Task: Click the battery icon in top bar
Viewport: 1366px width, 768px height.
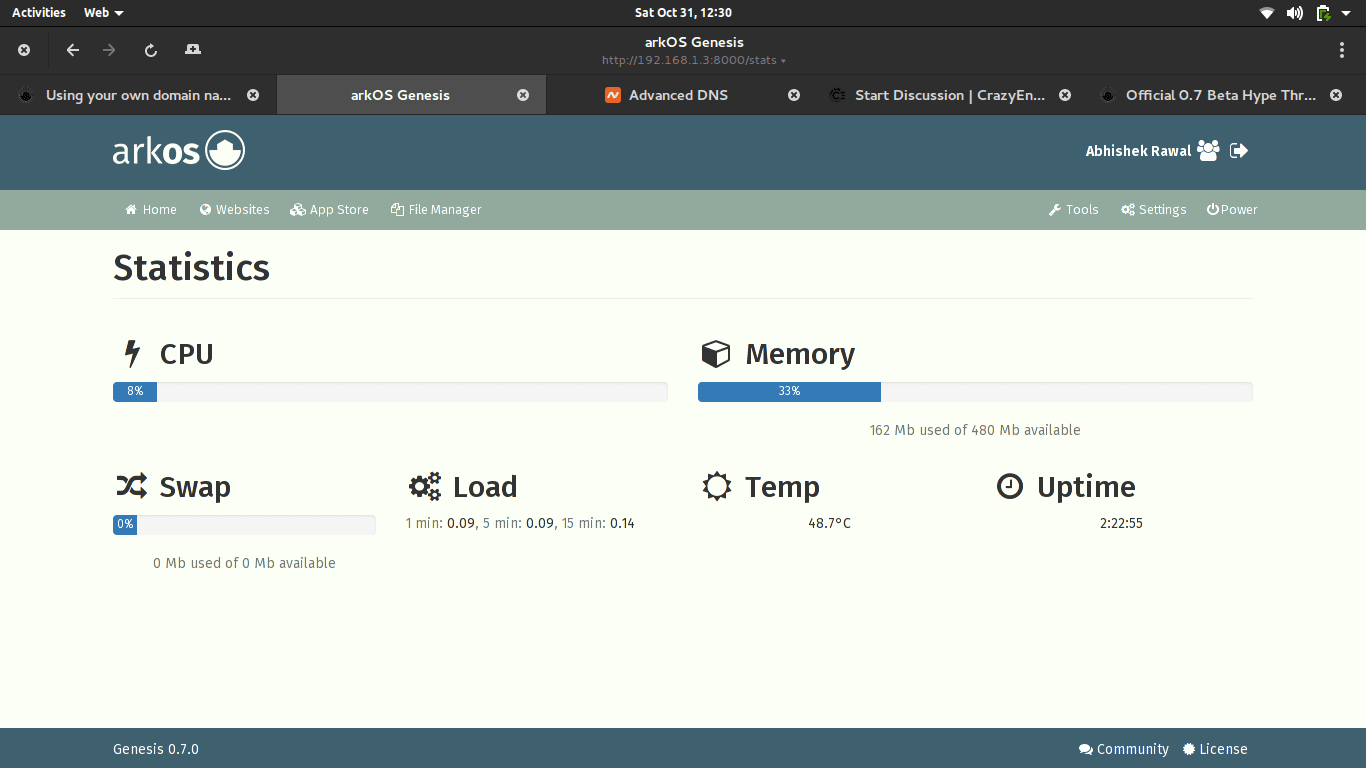Action: tap(1323, 13)
